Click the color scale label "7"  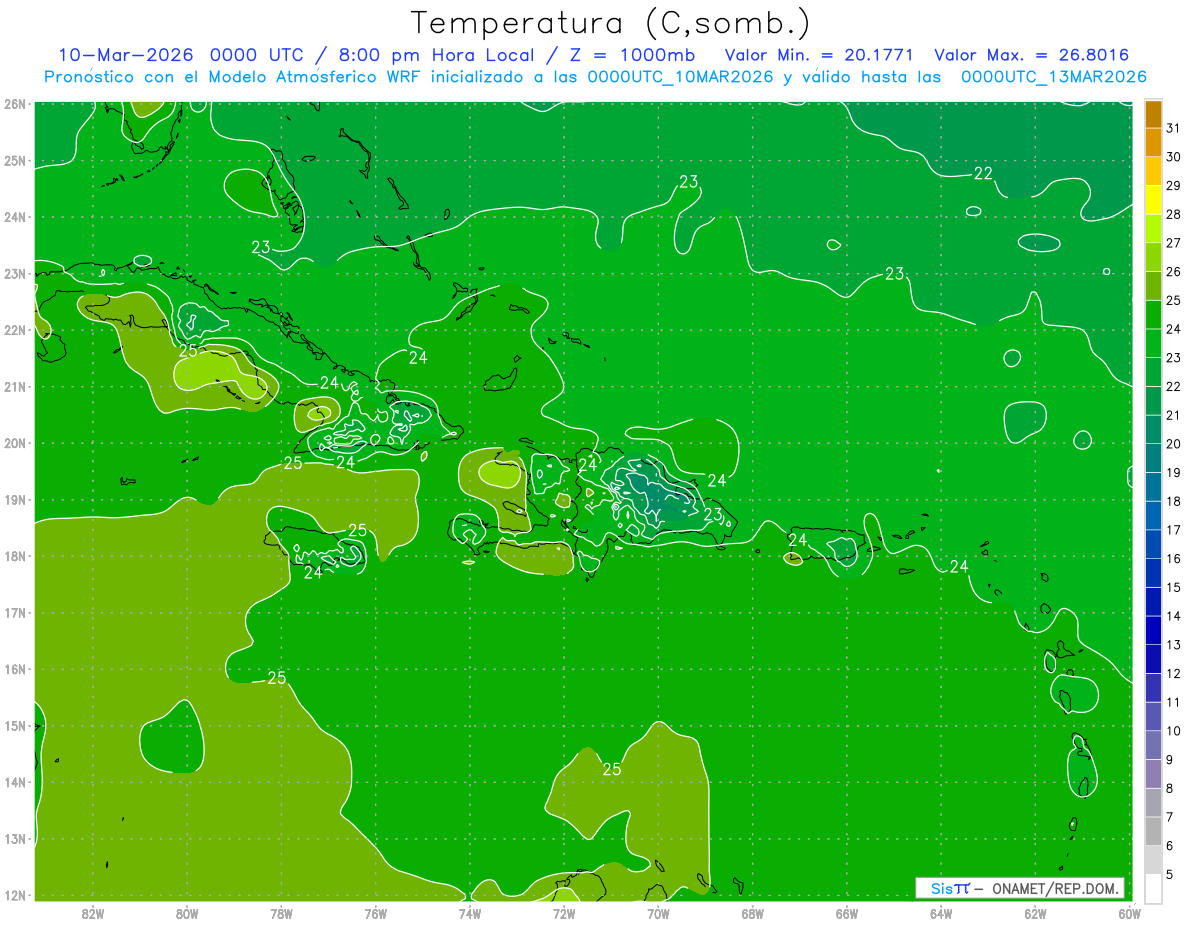[x=1170, y=817]
